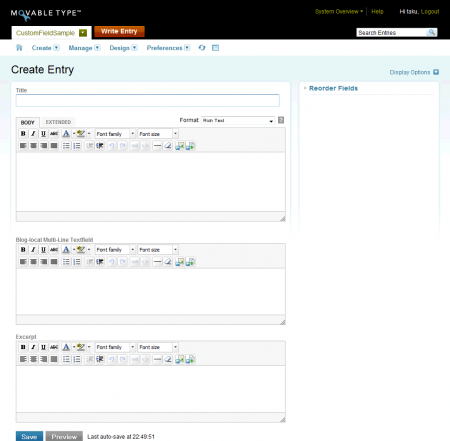Justify text in the Body editor
Image resolution: width=450 pixels, height=441 pixels.
click(54, 146)
